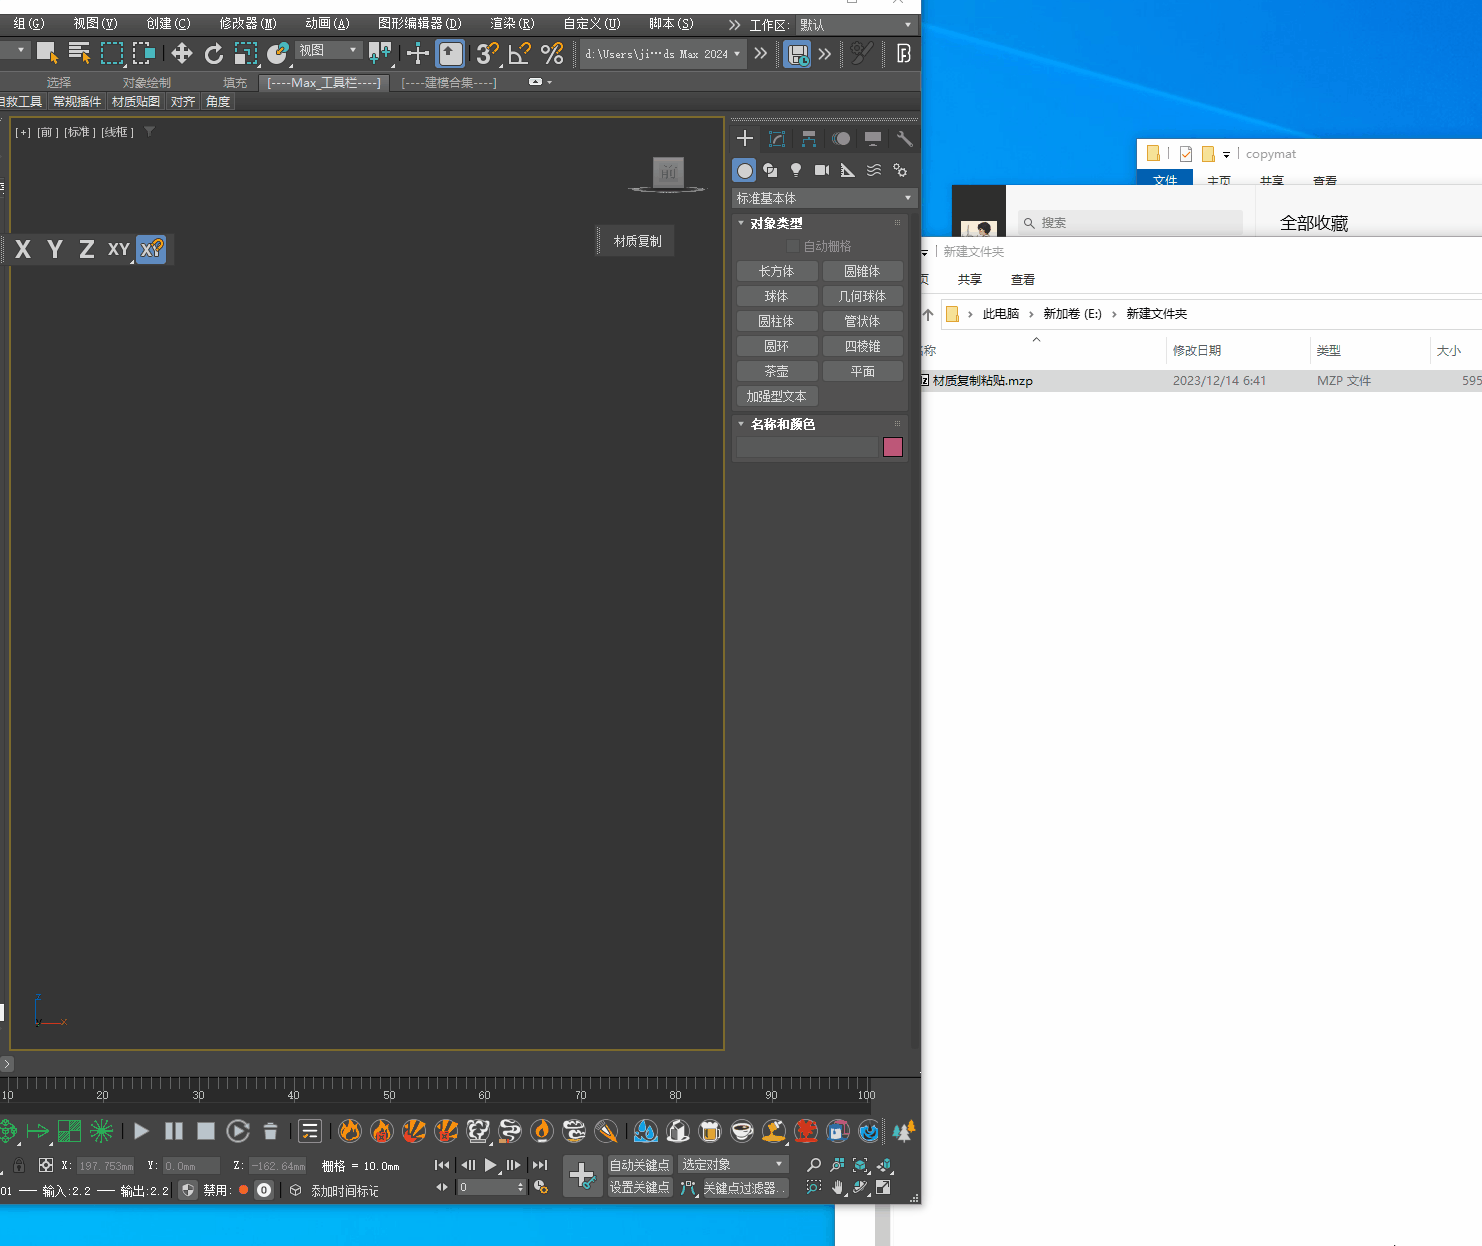This screenshot has width=1482, height=1246.
Task: Select the Rotate tool in main toolbar
Action: pyautogui.click(x=213, y=54)
